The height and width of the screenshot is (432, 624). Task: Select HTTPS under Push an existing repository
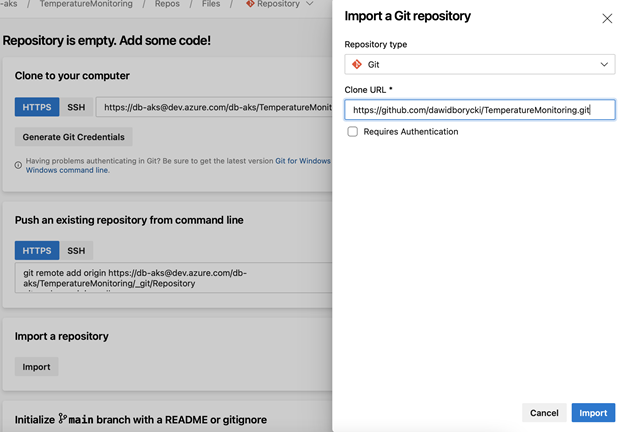[37, 251]
